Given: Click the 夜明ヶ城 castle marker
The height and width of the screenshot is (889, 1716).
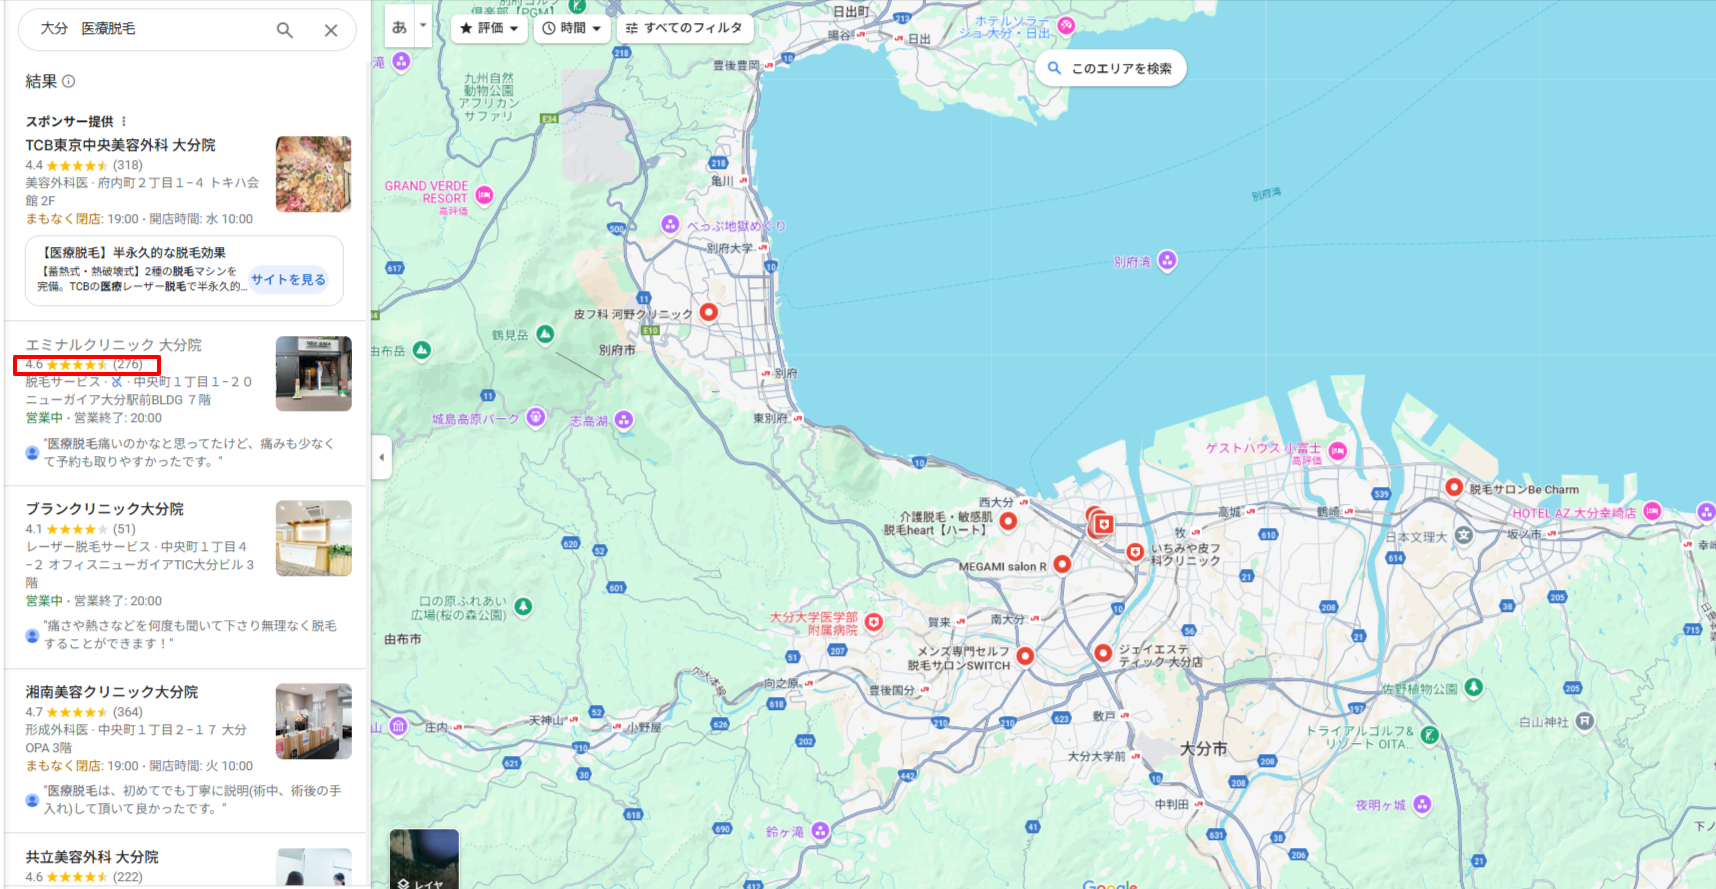Looking at the screenshot, I should point(1422,804).
